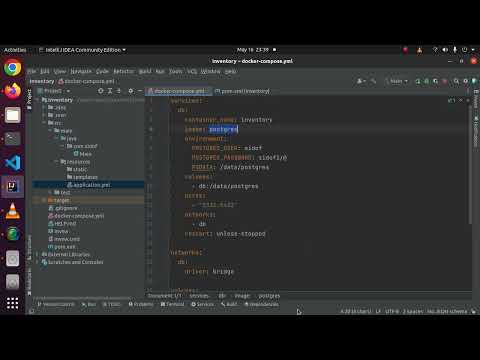The height and width of the screenshot is (360, 480).
Task: Expand the test folder node
Action: (x=50, y=193)
